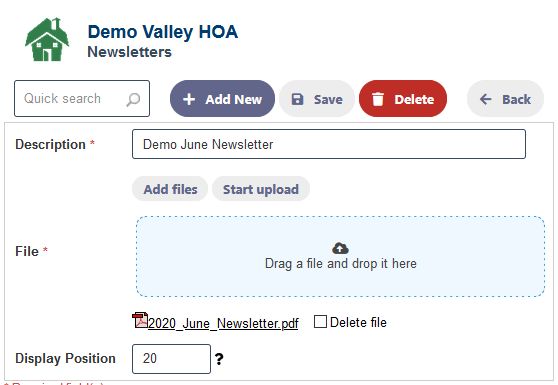Viewport: 558px width, 385px height.
Task: Click the Add files button
Action: 170,189
